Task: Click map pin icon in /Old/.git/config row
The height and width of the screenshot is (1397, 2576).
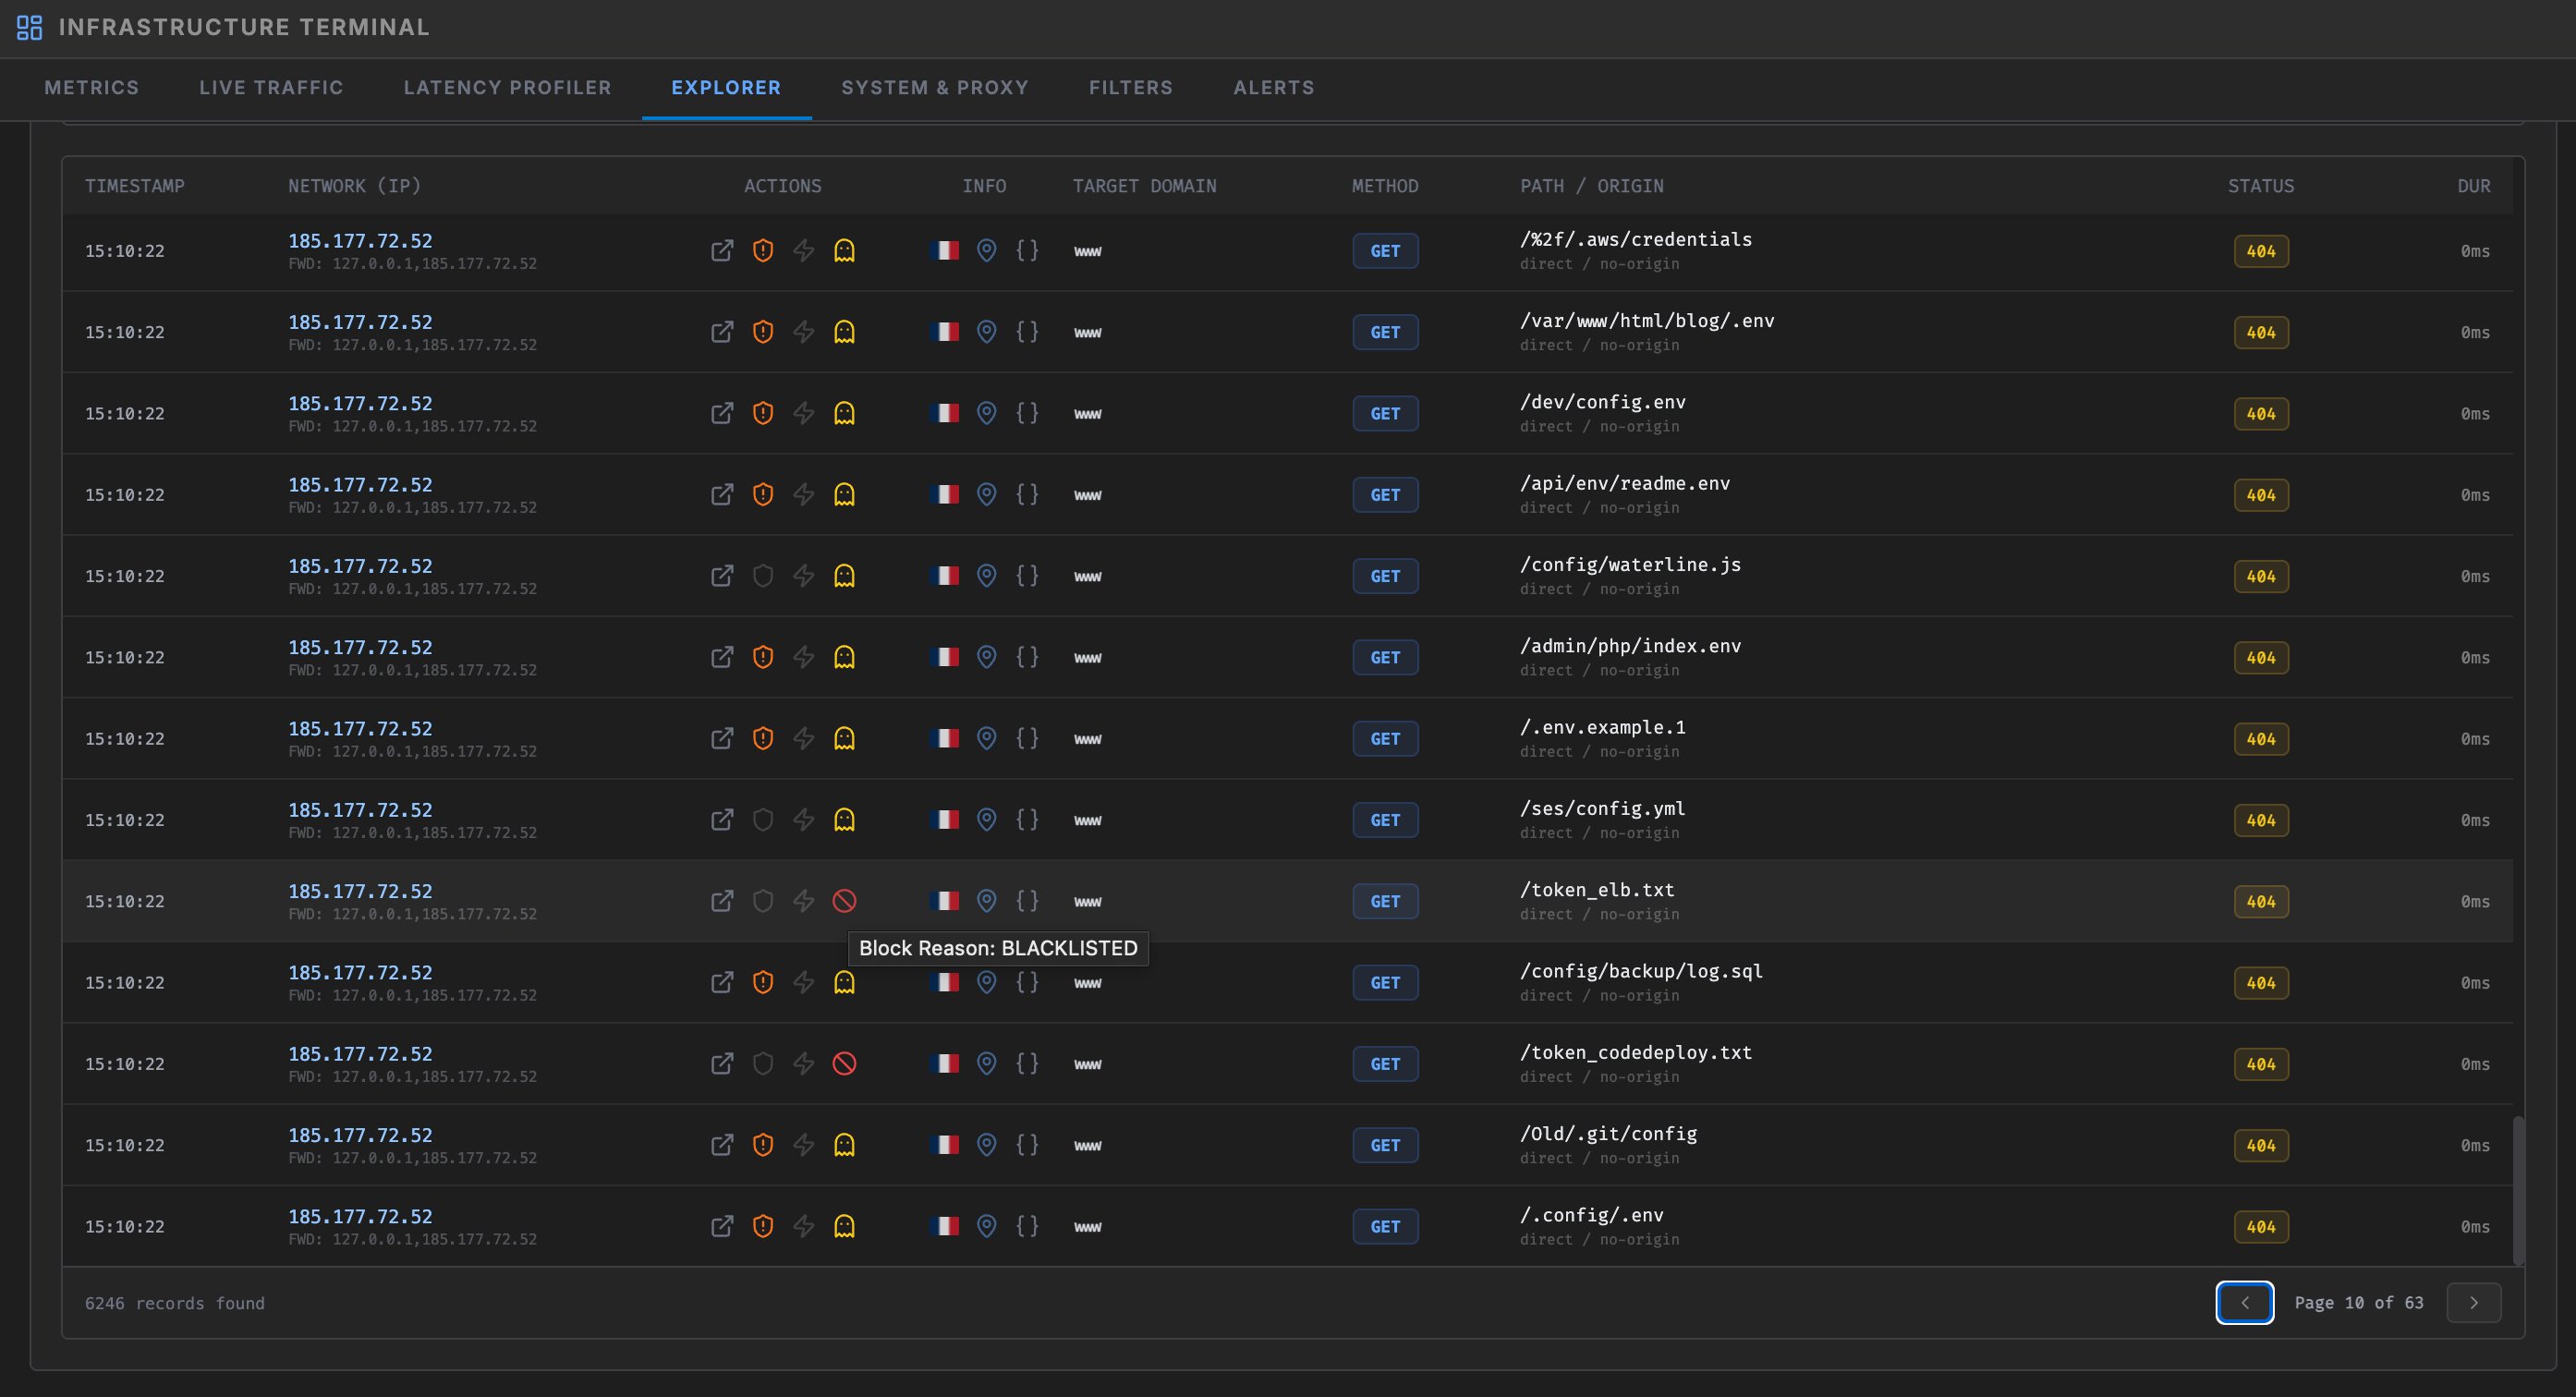Action: coord(986,1145)
